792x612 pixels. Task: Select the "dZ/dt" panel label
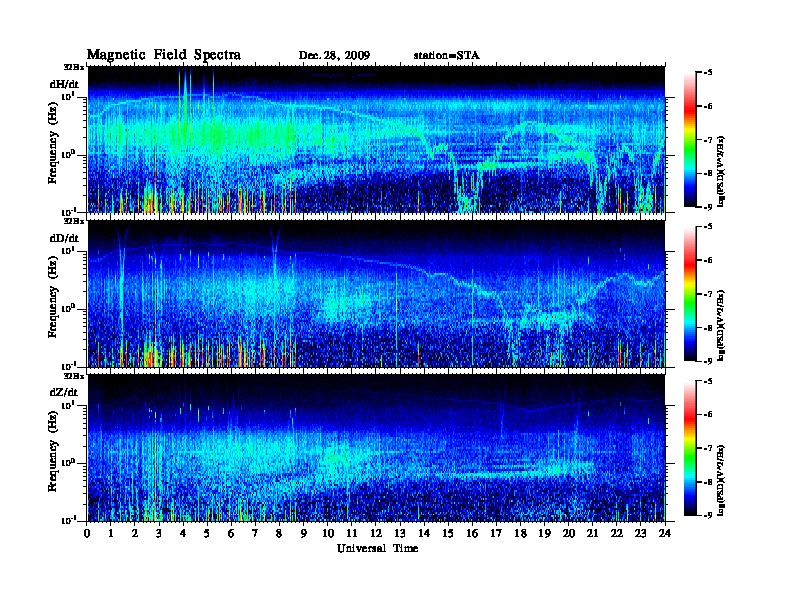click(x=64, y=392)
